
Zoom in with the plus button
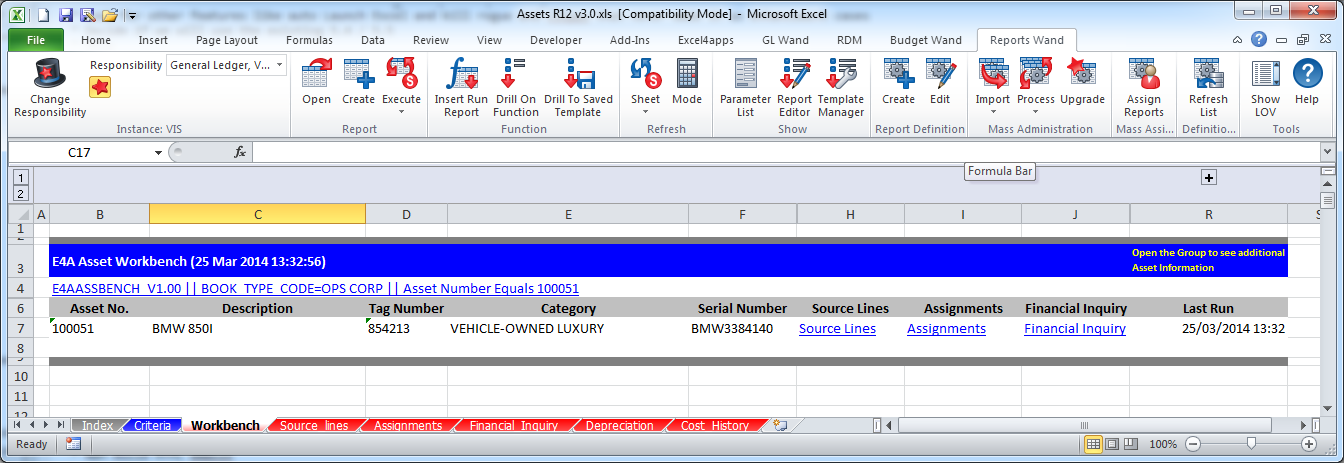pyautogui.click(x=1308, y=443)
